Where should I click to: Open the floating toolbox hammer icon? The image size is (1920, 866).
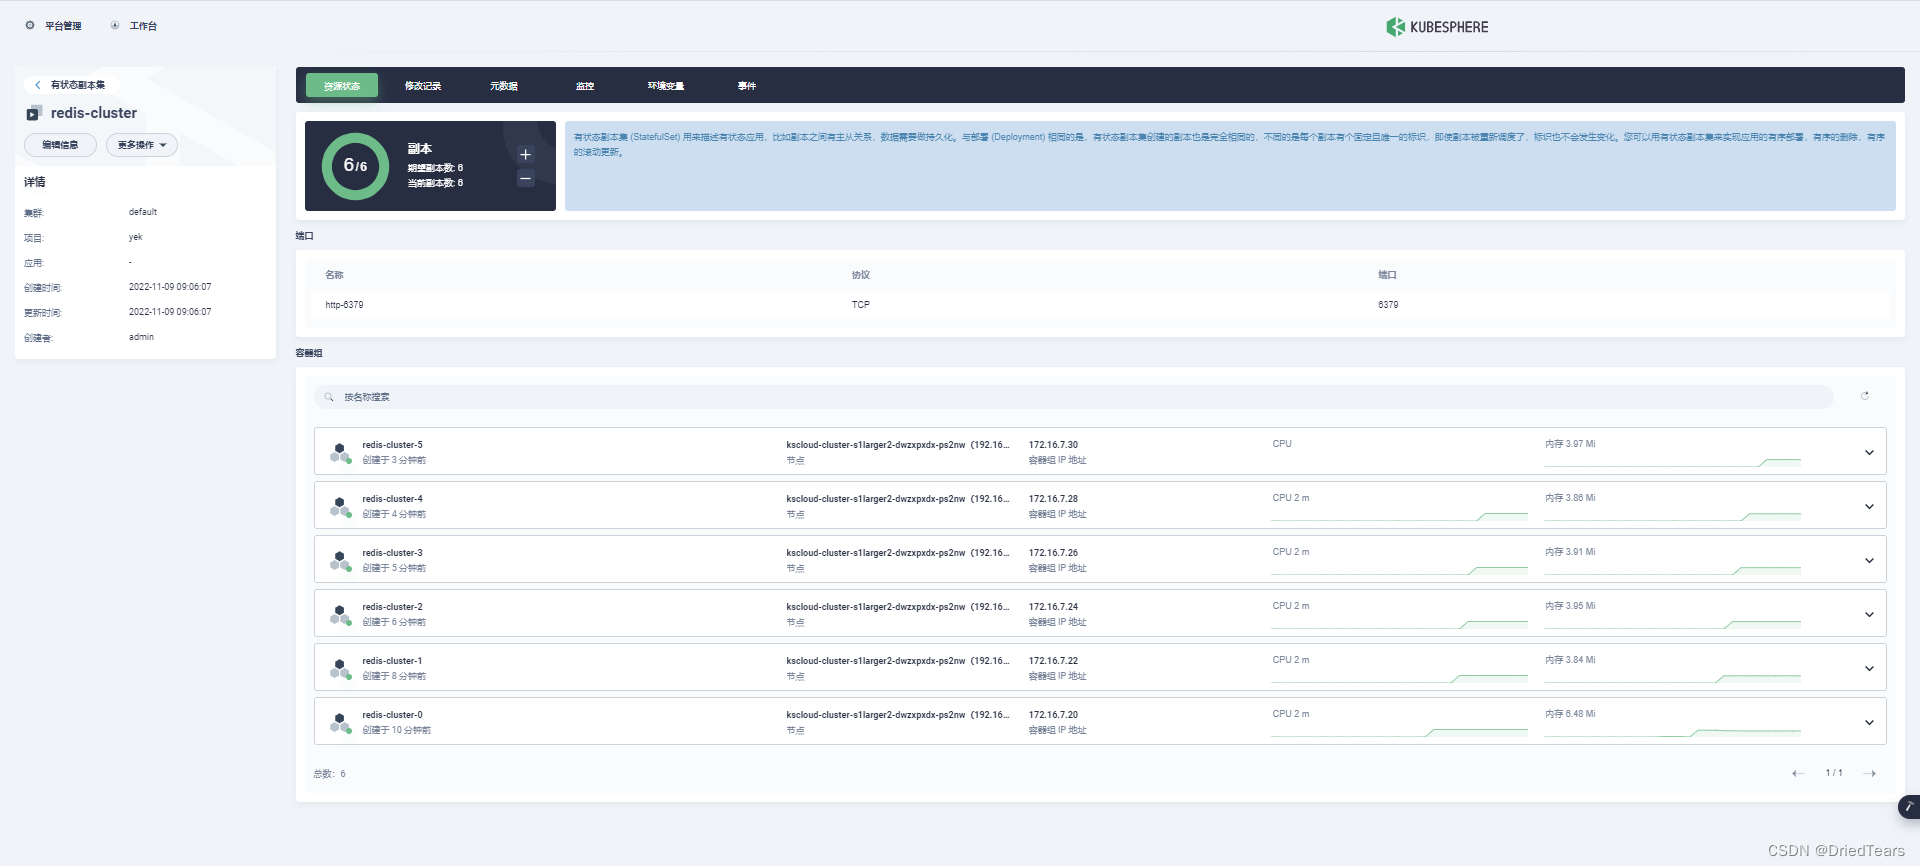[1909, 807]
